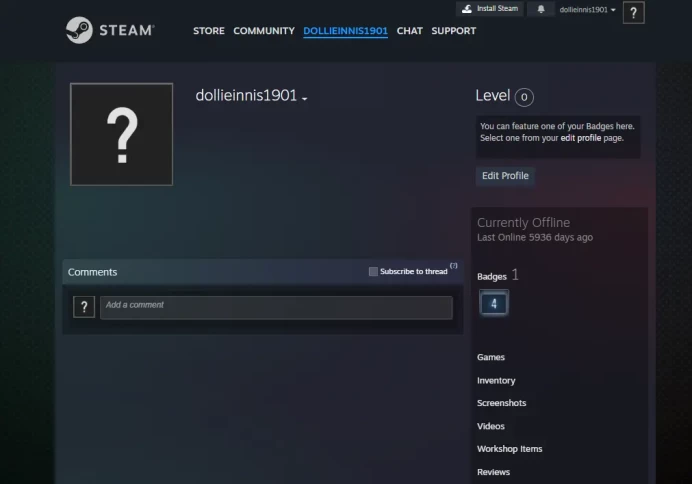Open the dropdown arrow beside profile name
The height and width of the screenshot is (484, 692).
point(305,99)
